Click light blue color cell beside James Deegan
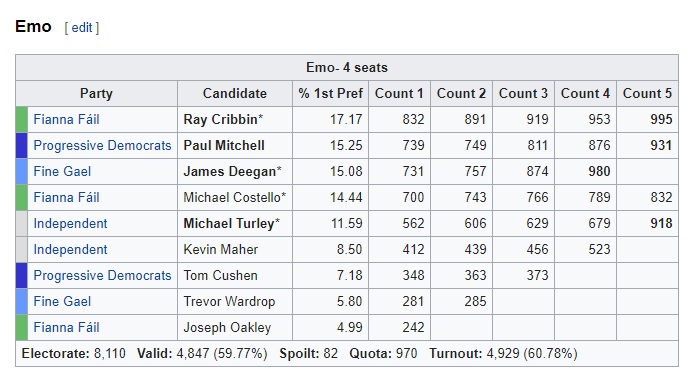Image resolution: width=698 pixels, height=376 pixels. [21, 171]
